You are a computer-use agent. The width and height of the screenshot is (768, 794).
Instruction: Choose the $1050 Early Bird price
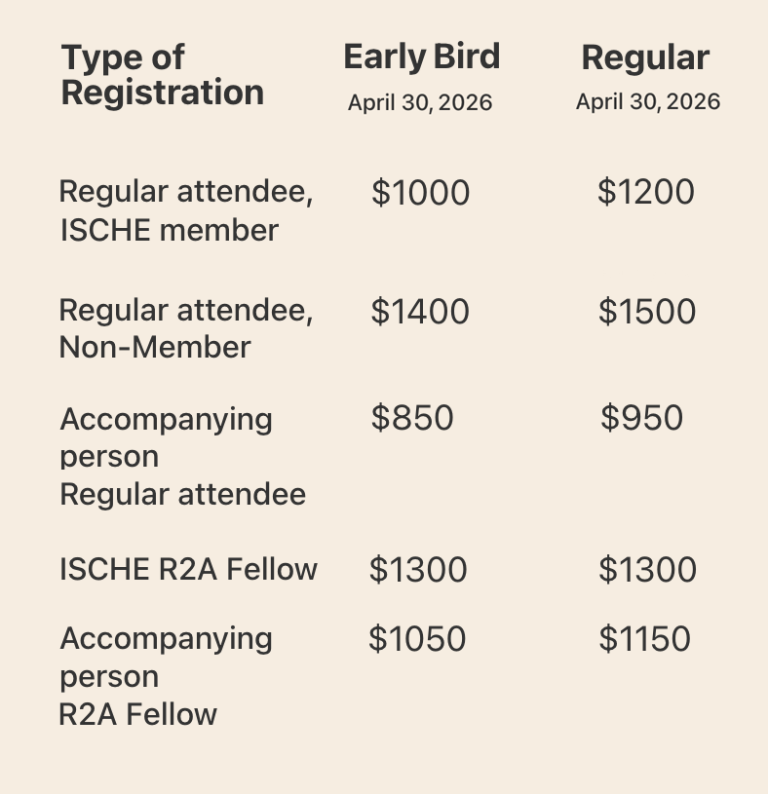click(417, 639)
